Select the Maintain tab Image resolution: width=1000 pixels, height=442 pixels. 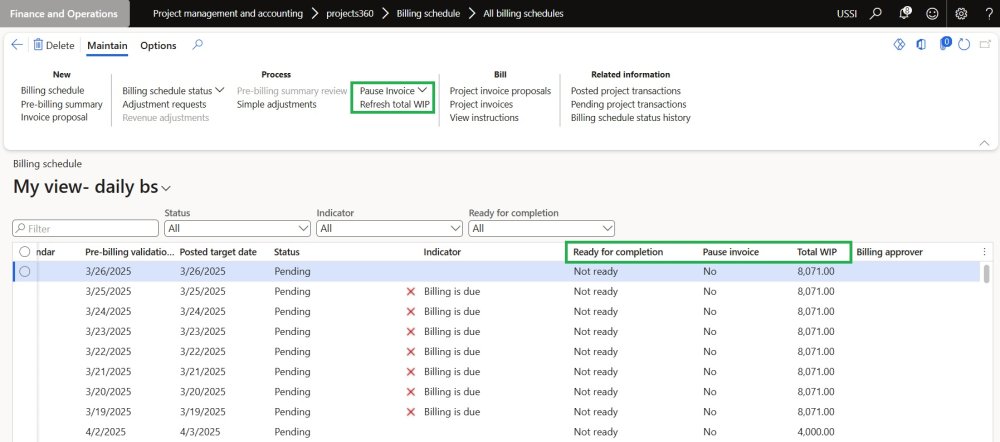pos(107,46)
